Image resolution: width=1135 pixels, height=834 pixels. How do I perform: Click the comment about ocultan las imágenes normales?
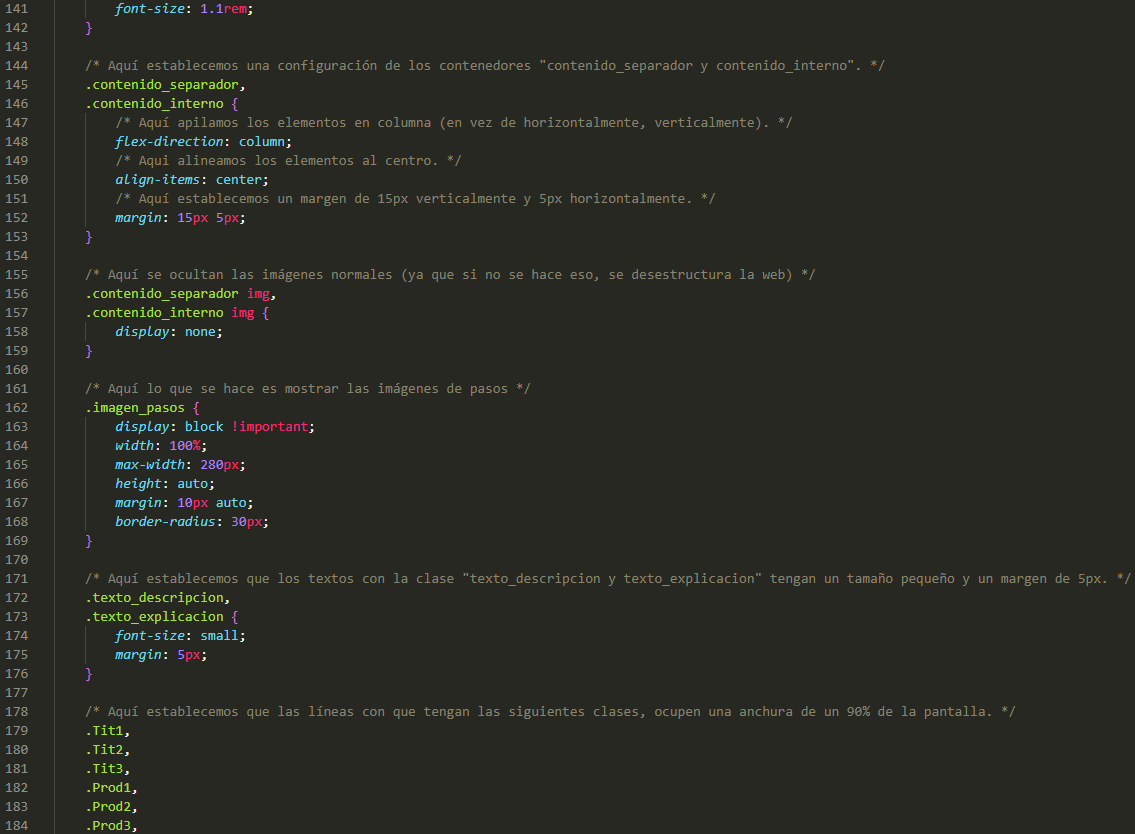(450, 274)
